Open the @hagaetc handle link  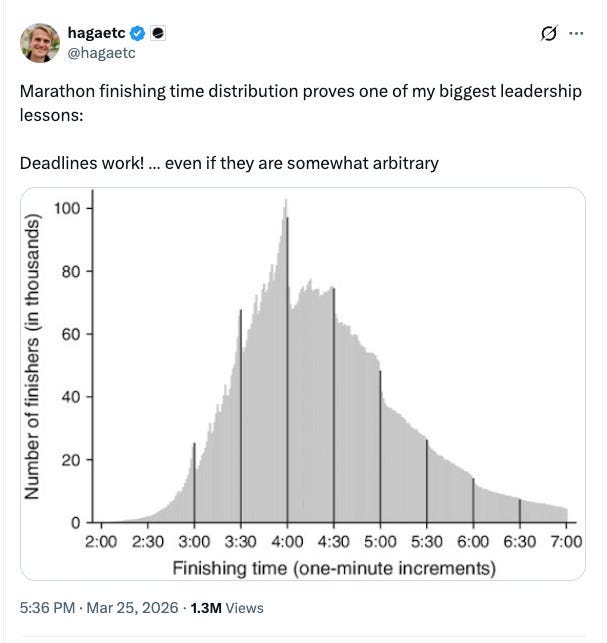click(101, 53)
